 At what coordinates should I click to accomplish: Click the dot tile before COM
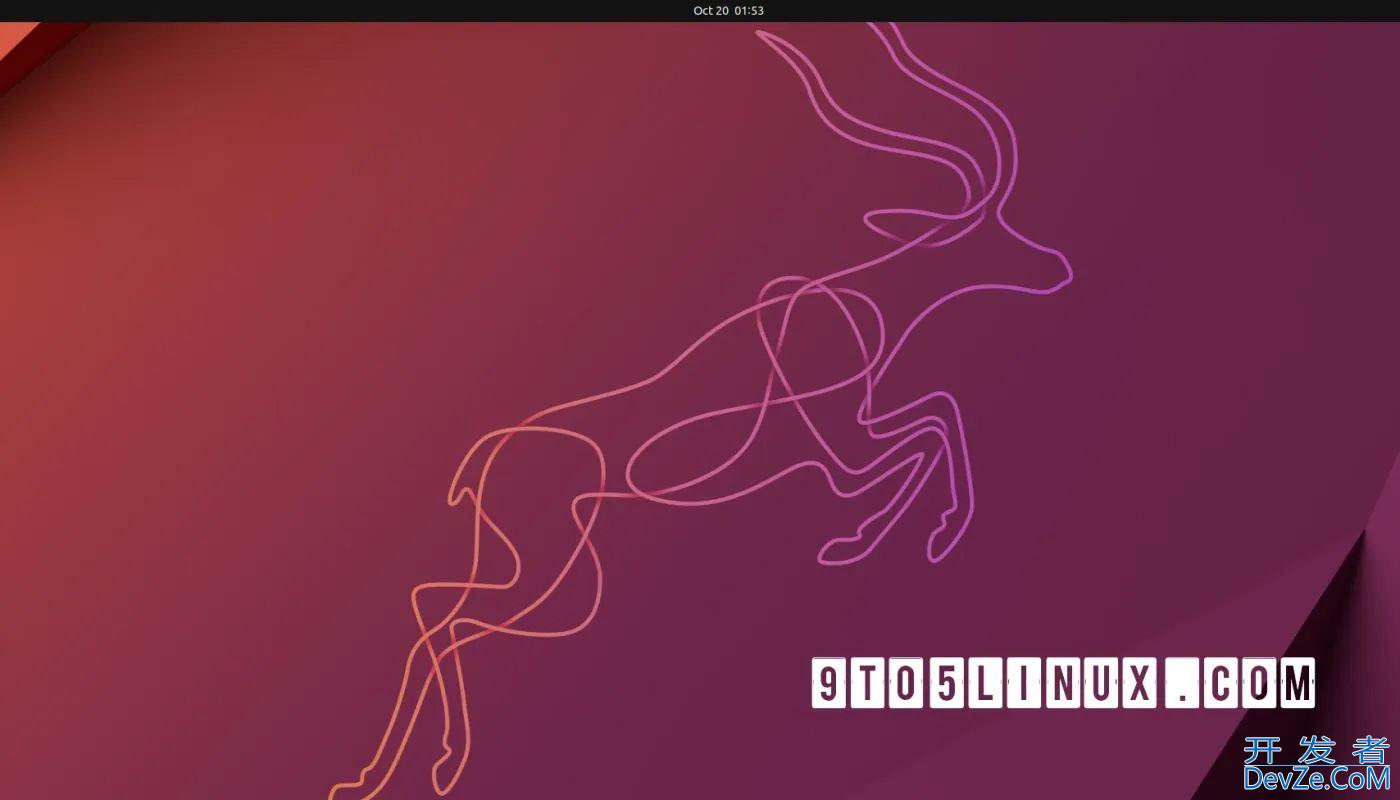pyautogui.click(x=1183, y=684)
